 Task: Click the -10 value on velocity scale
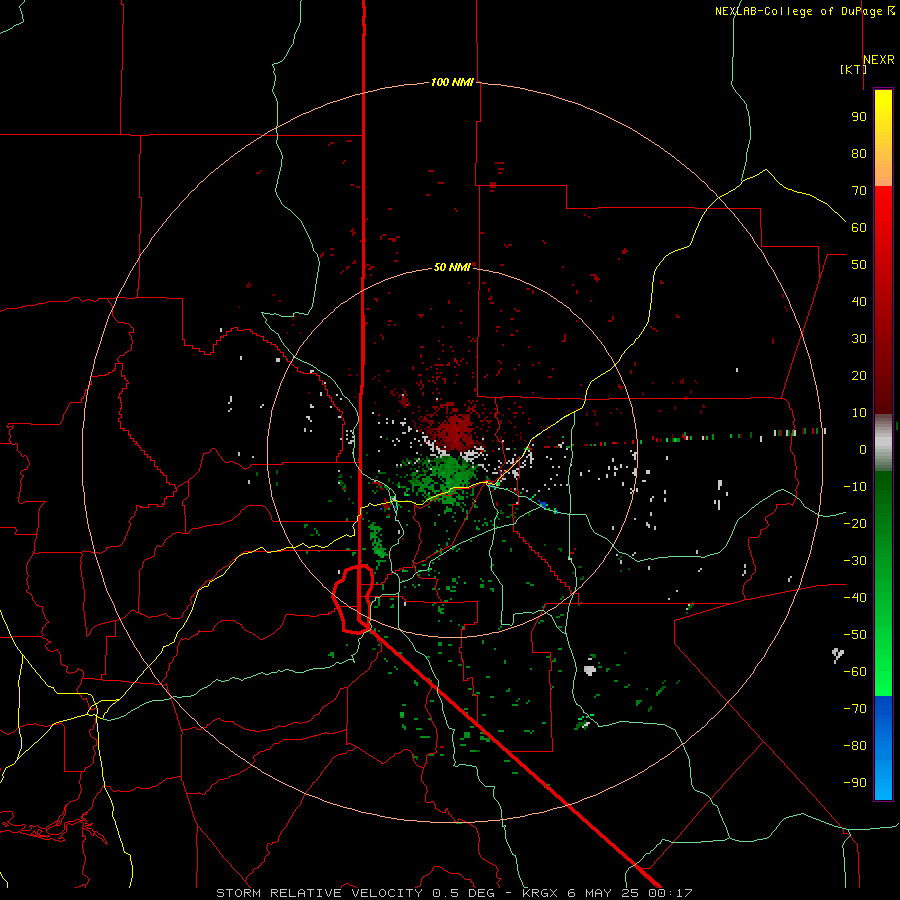[855, 487]
